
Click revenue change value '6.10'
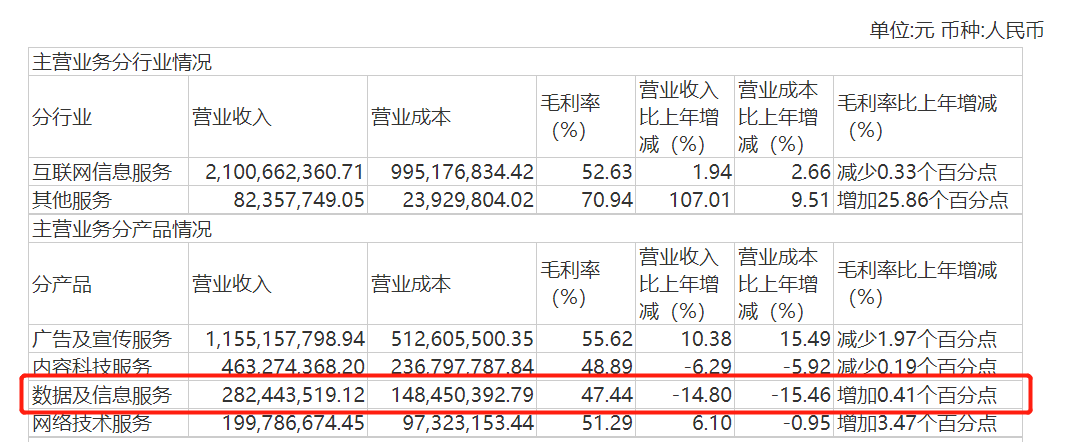(x=710, y=424)
